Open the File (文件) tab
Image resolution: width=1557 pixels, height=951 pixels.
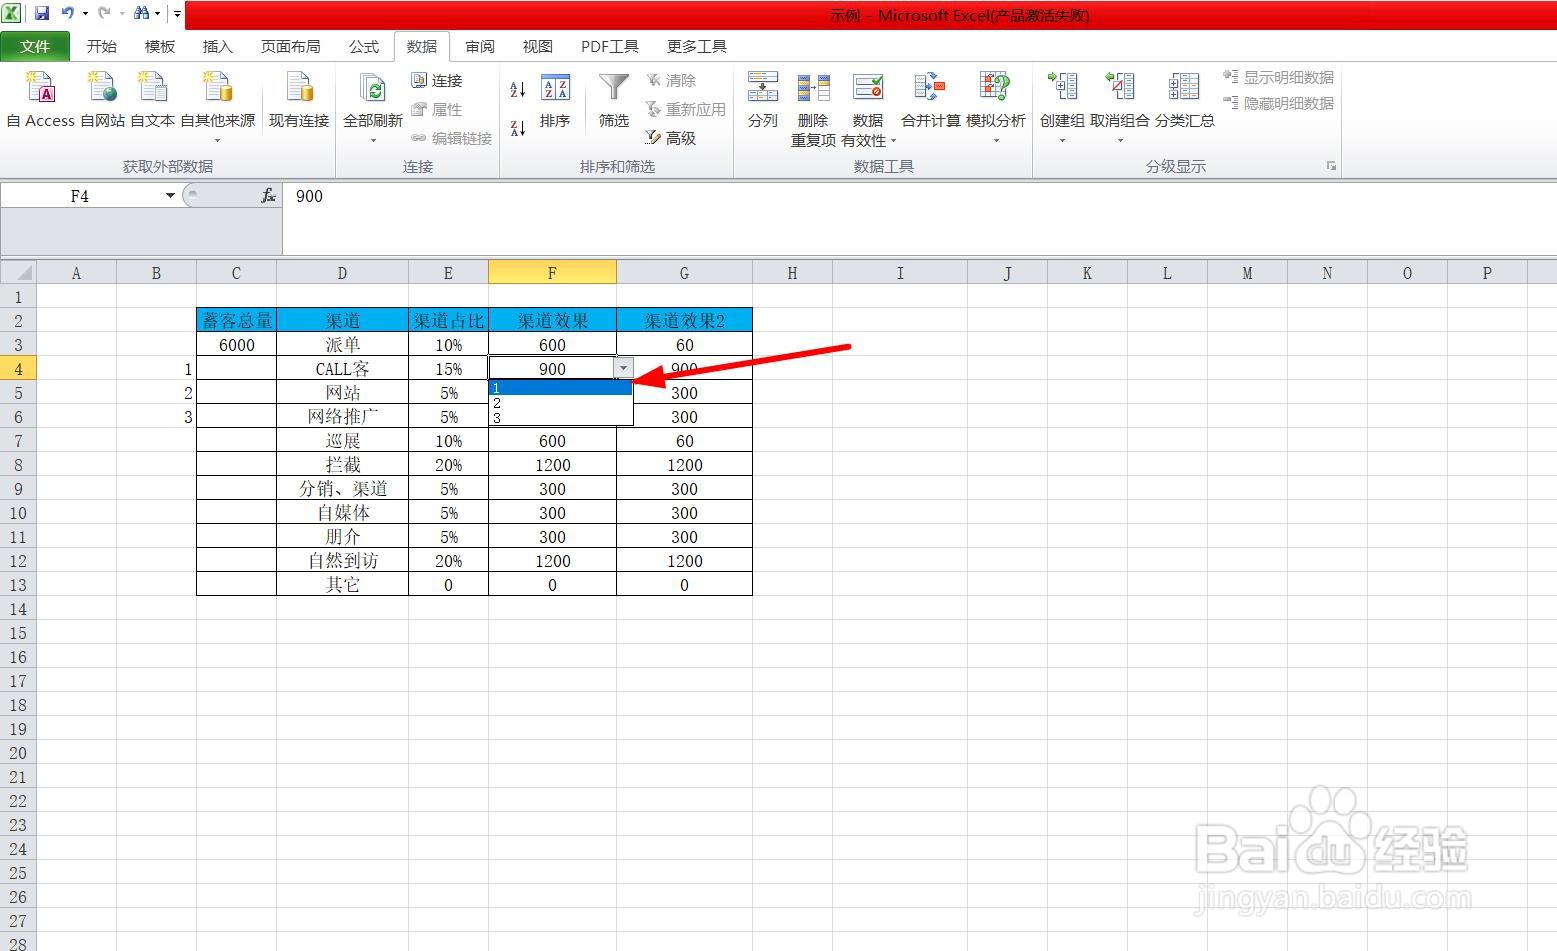click(x=35, y=46)
